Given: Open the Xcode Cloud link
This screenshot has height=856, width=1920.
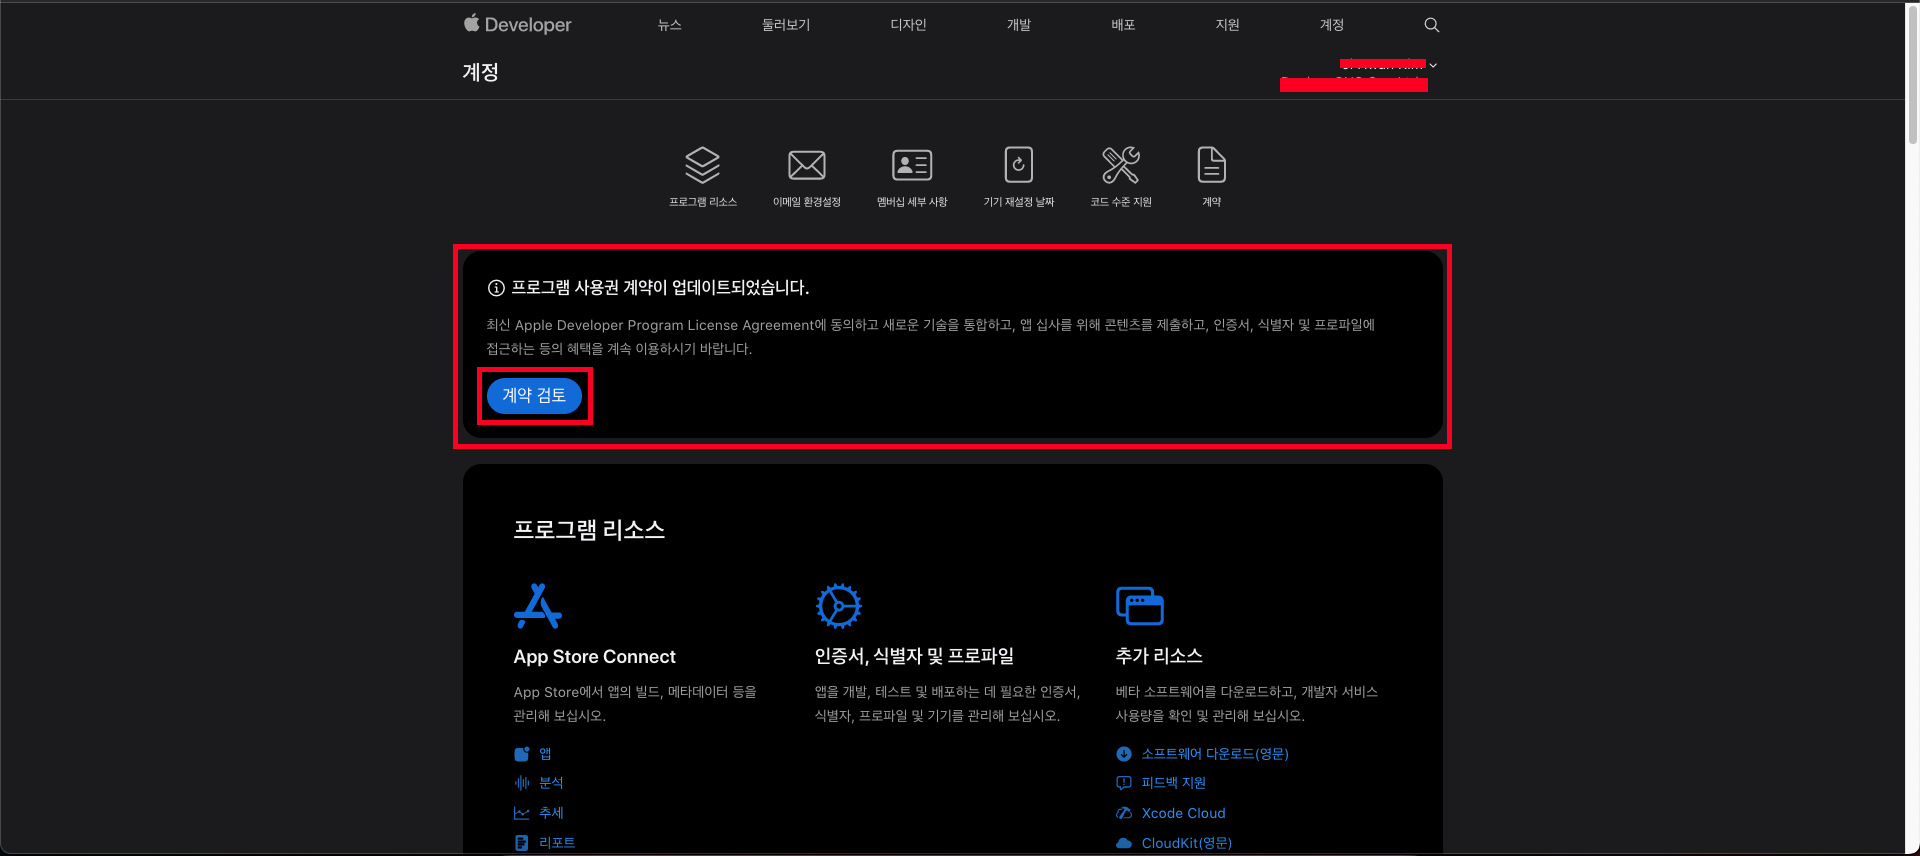Looking at the screenshot, I should point(1183,813).
